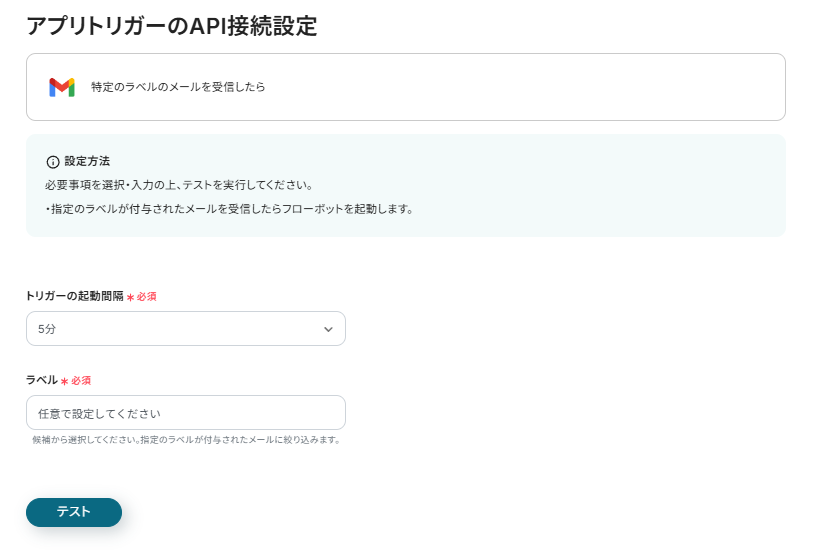Click the line about フローボットを起動します
The height and width of the screenshot is (555, 824).
(x=230, y=209)
